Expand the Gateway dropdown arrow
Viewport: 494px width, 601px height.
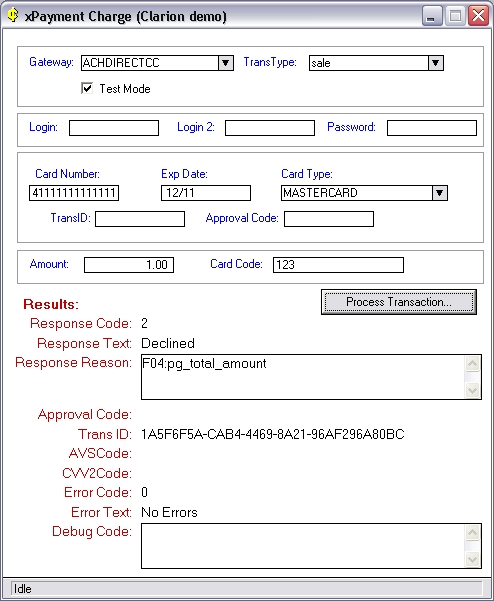226,63
